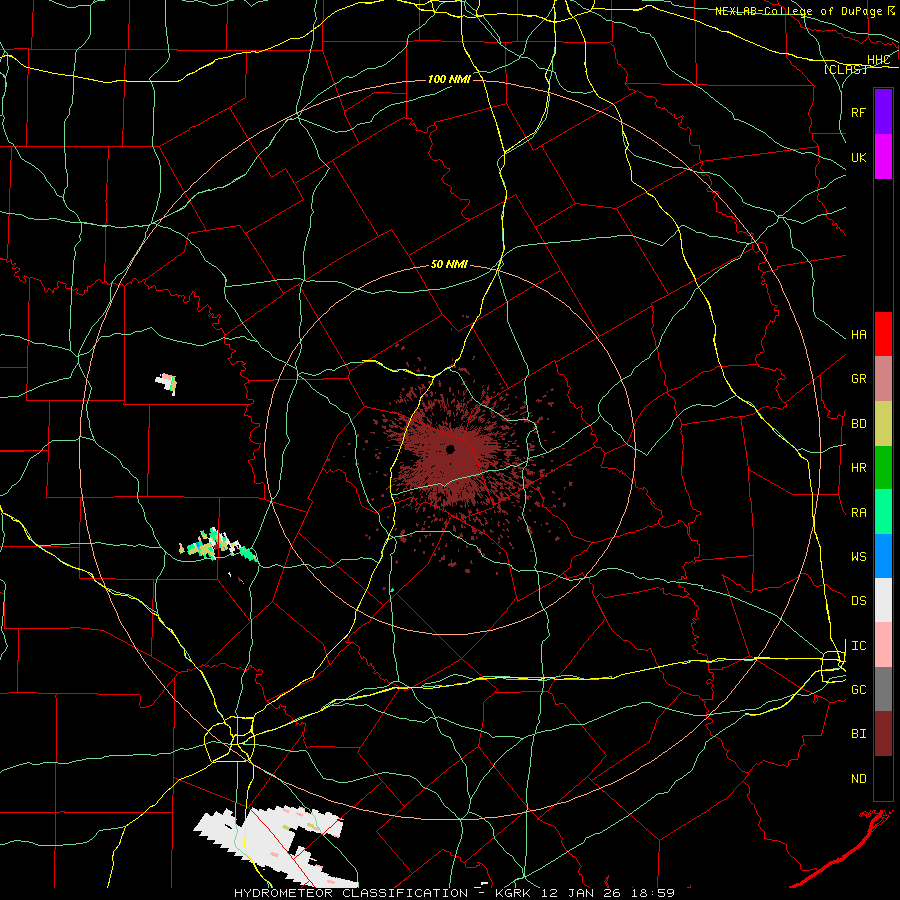
Task: Click the UK legend label
Action: (858, 158)
